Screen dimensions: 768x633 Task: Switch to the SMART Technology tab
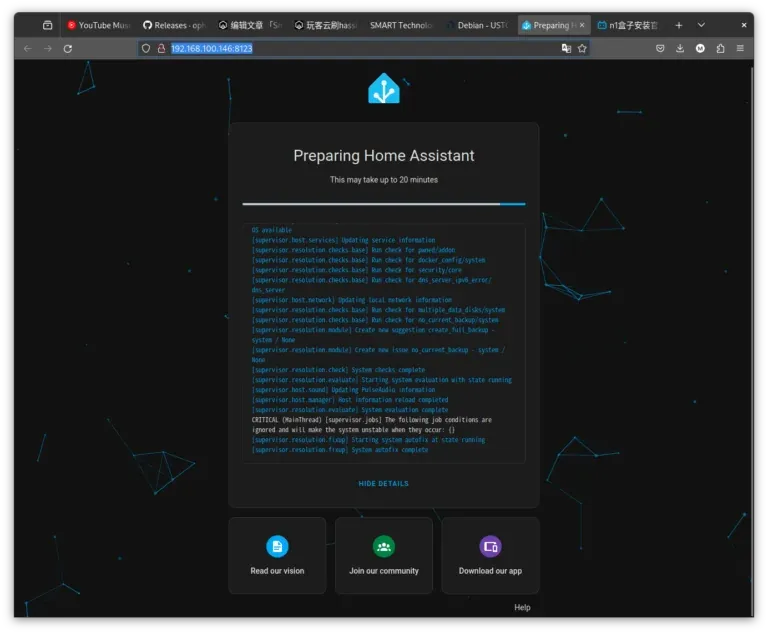401,25
